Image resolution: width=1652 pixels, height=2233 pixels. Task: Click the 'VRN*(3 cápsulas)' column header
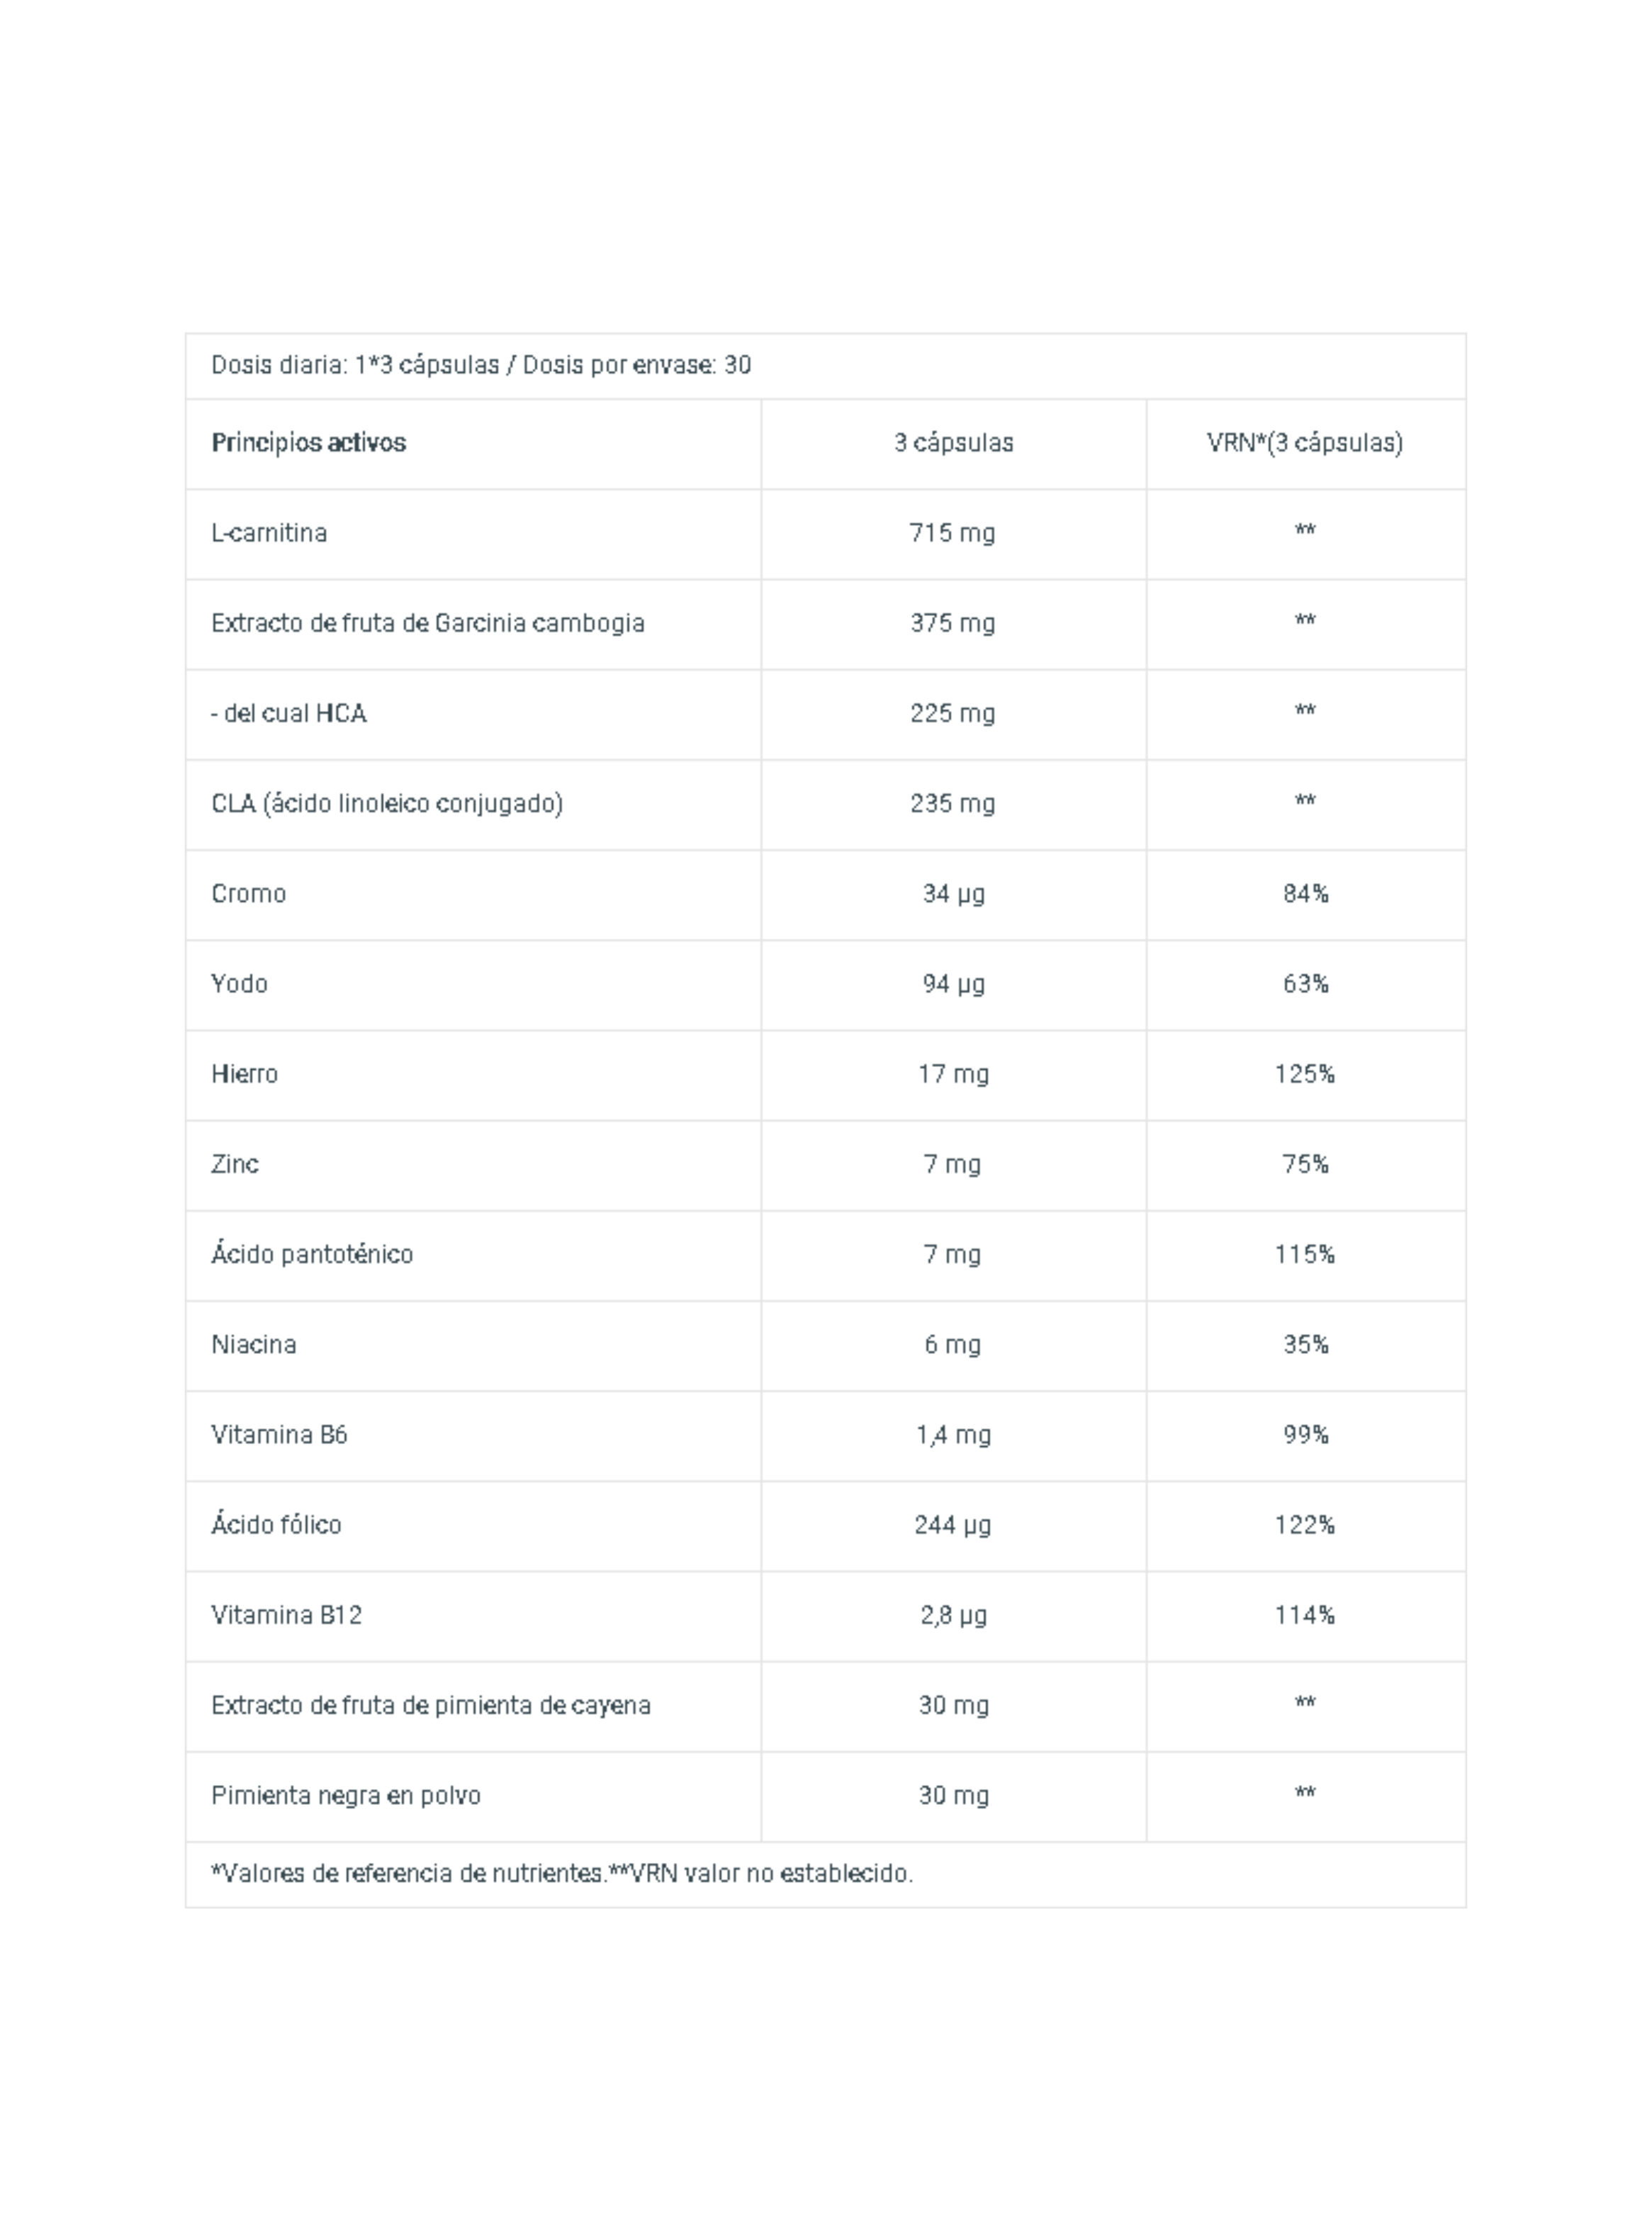pyautogui.click(x=1305, y=443)
